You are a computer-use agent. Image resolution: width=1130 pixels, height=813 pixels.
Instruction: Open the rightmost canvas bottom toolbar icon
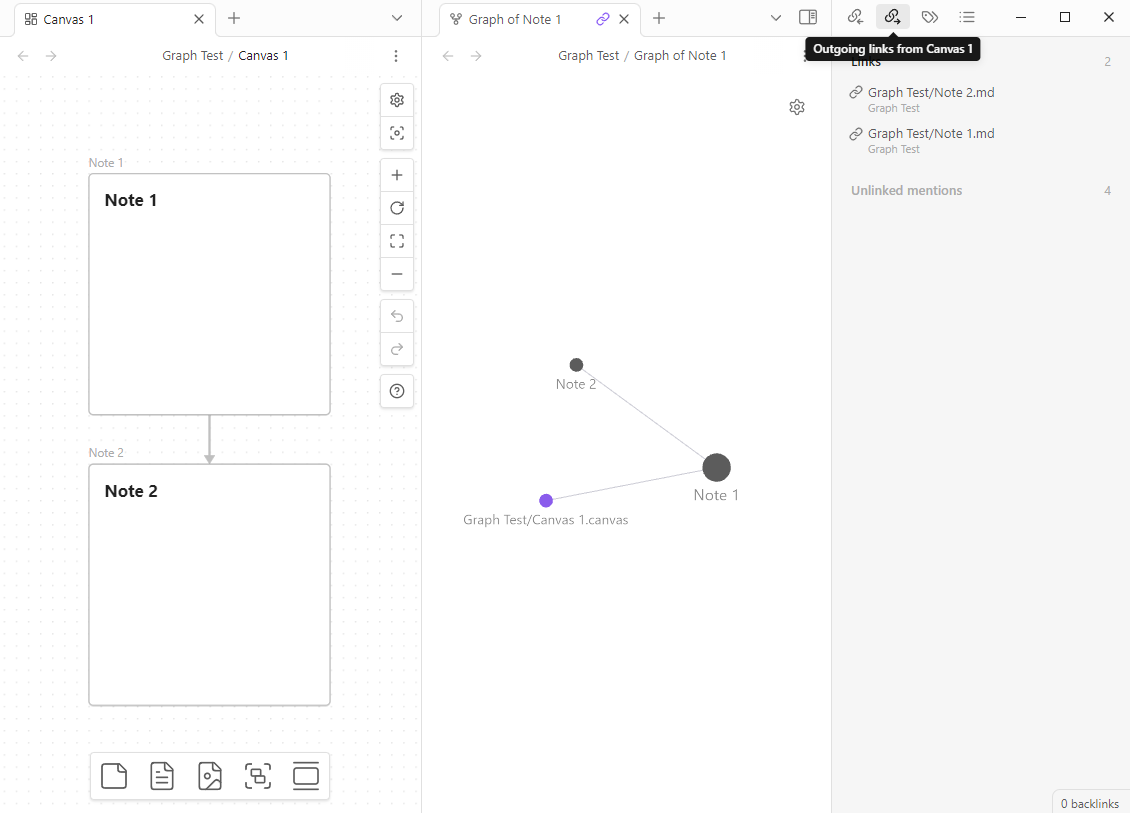tap(306, 776)
